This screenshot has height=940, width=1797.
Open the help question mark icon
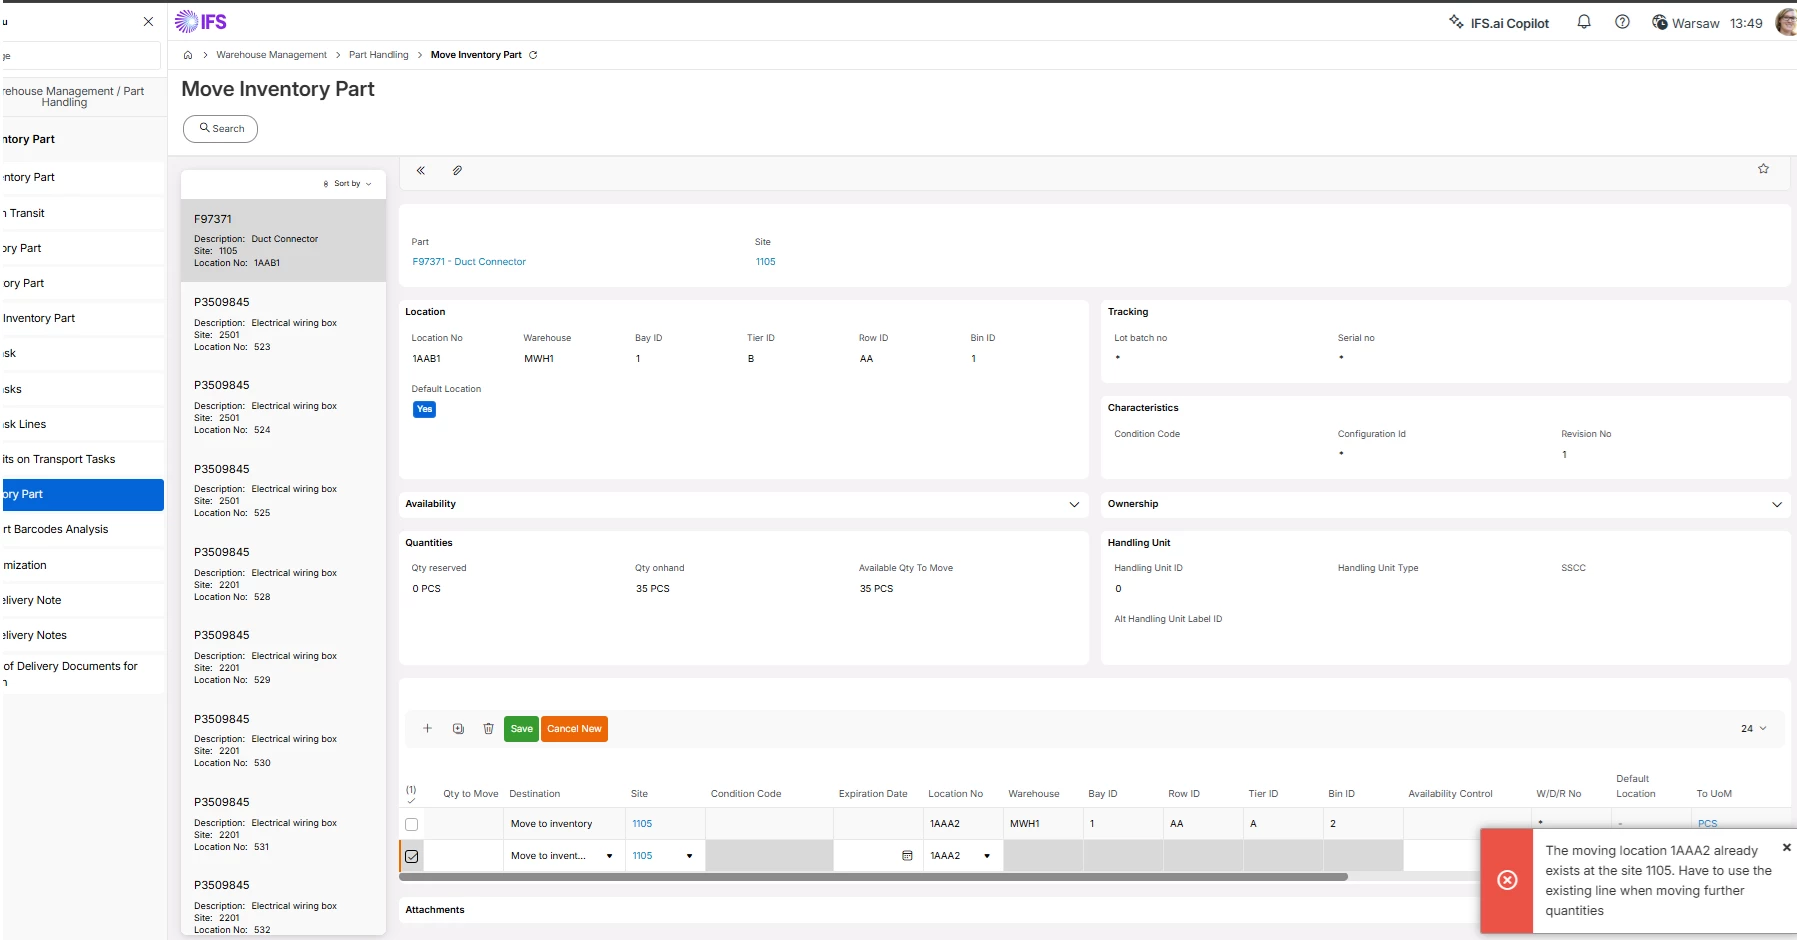point(1622,22)
